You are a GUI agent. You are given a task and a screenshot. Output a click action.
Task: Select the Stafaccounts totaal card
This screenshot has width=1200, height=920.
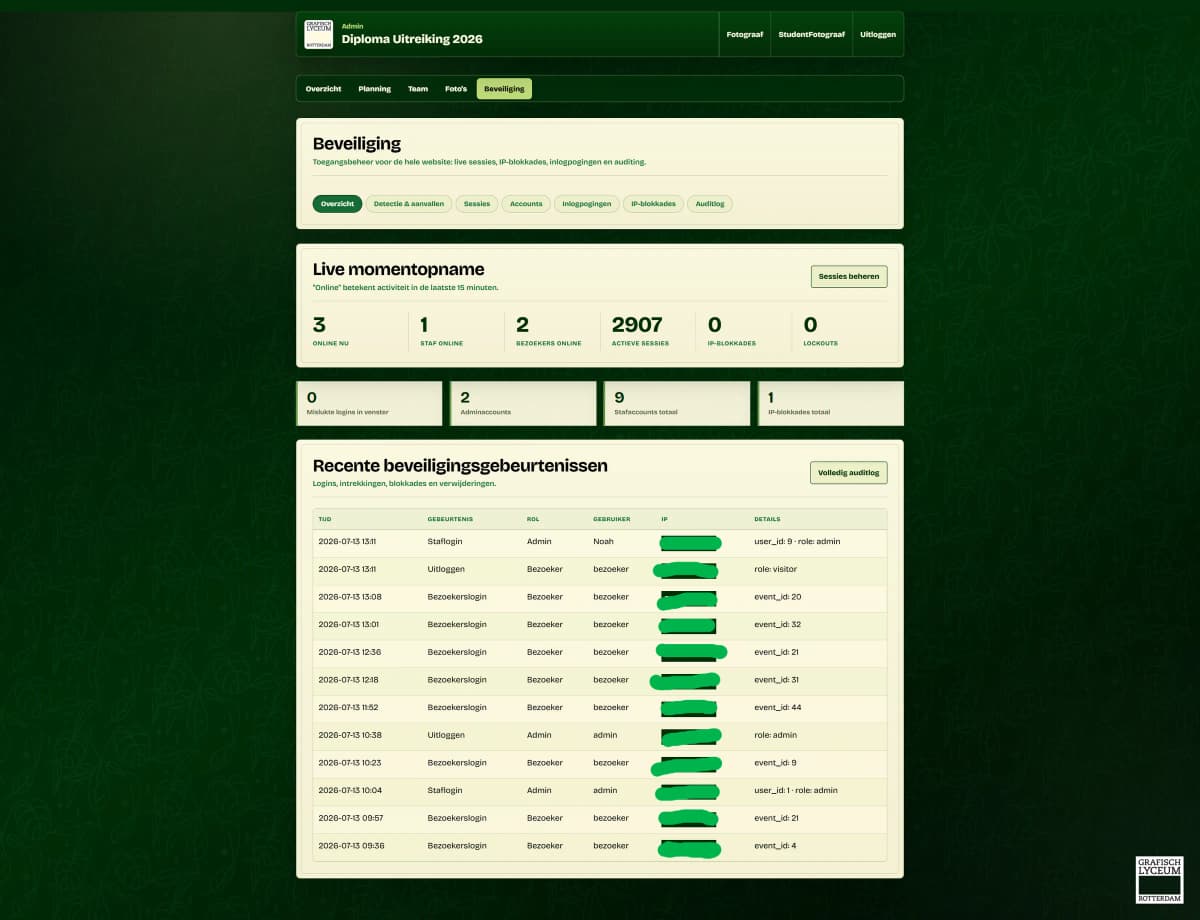coord(677,403)
